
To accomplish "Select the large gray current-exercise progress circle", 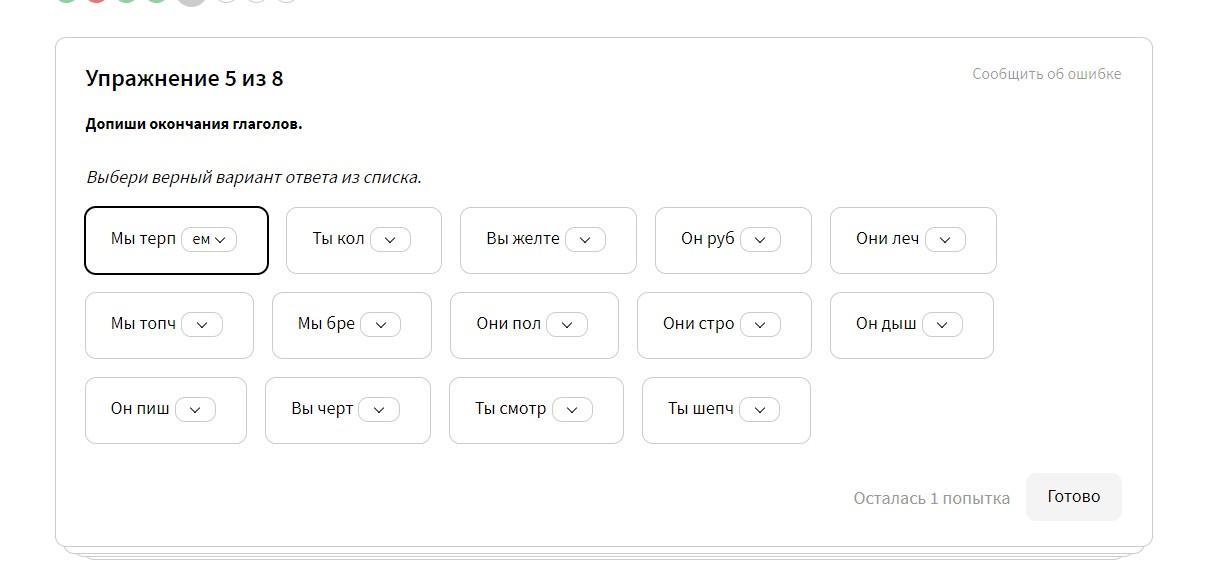I will [x=191, y=1].
